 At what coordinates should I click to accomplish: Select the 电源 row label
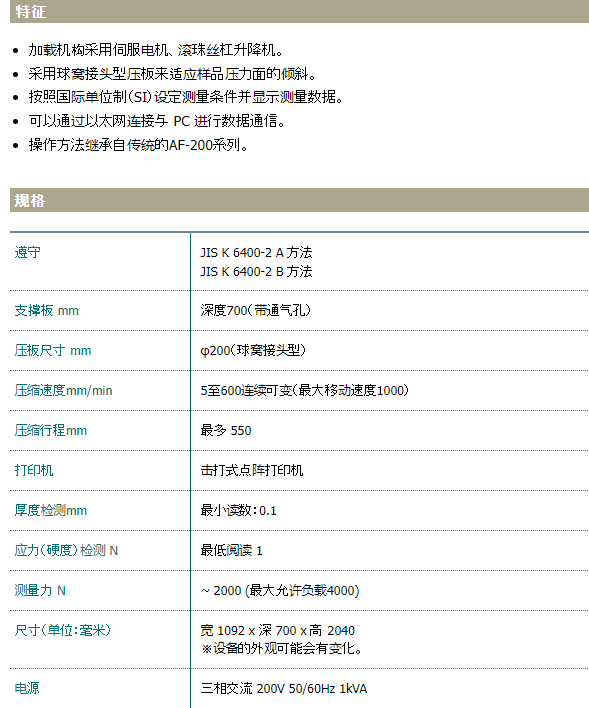[x=27, y=688]
